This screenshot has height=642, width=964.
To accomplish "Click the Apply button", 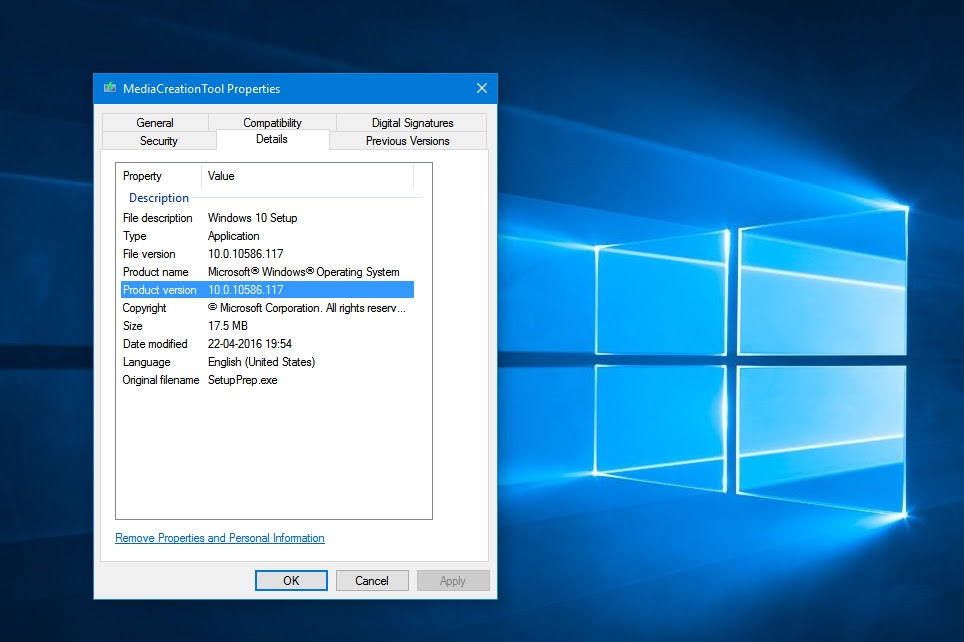I will tap(453, 580).
